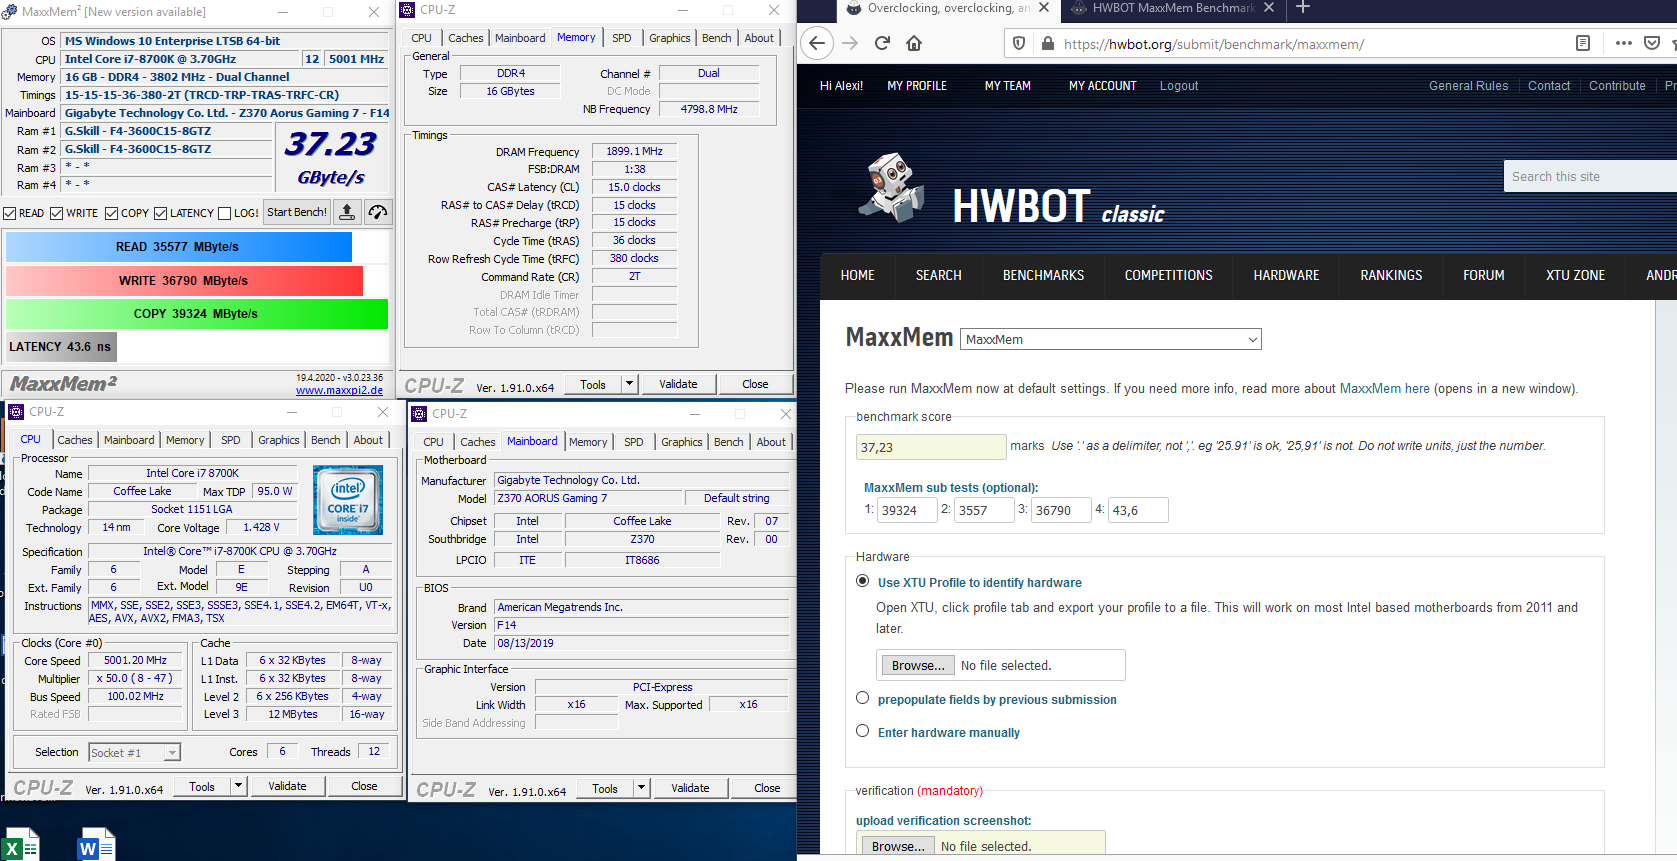The height and width of the screenshot is (861, 1677).
Task: Click MaxxMem upload result icon button
Action: [x=346, y=212]
